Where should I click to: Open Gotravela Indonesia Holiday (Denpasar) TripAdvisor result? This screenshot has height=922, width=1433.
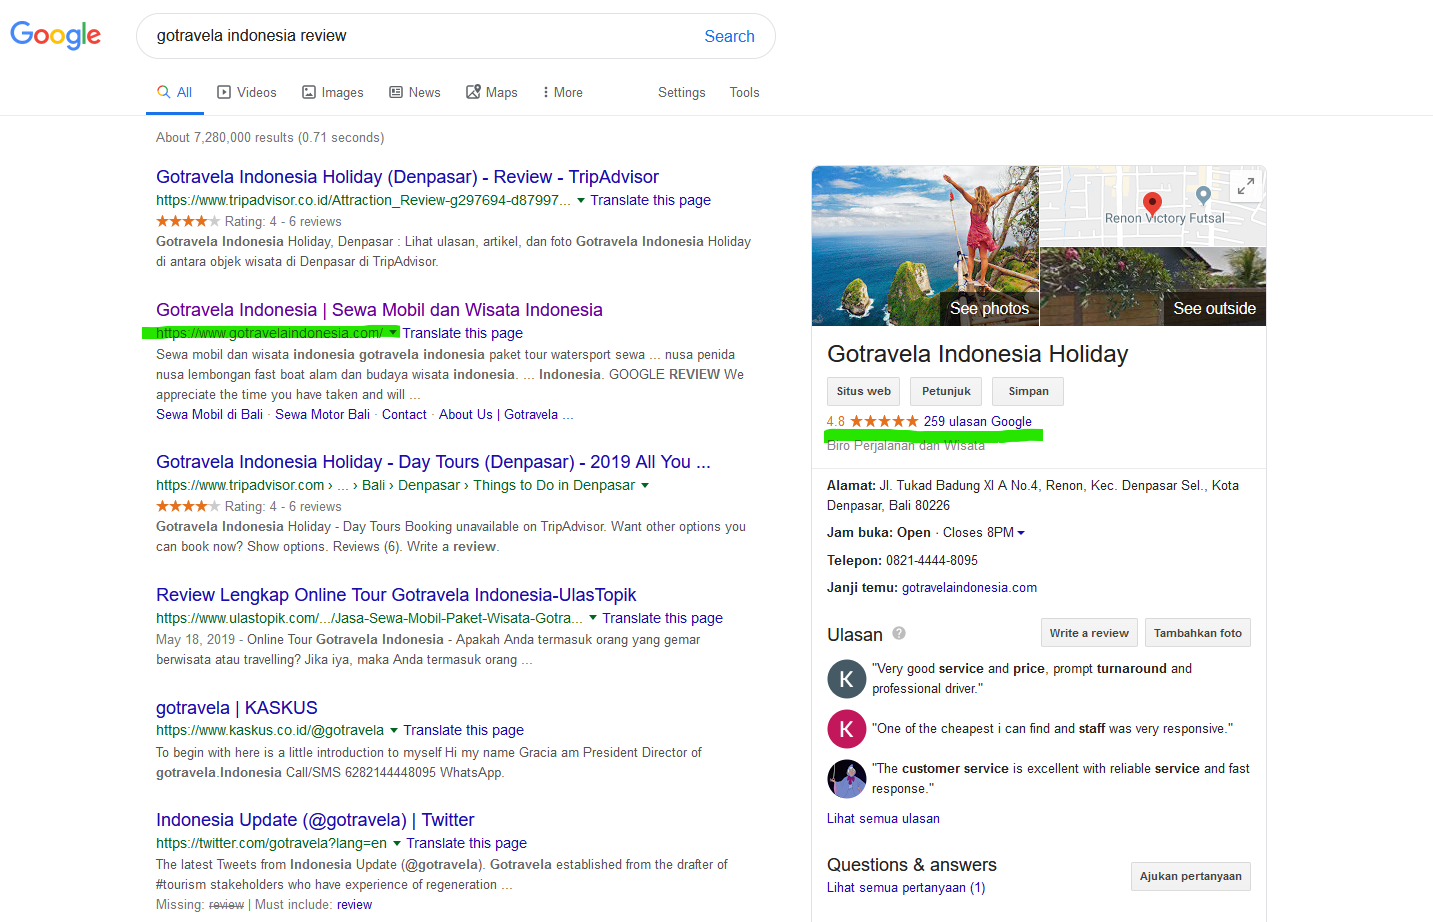tap(407, 177)
